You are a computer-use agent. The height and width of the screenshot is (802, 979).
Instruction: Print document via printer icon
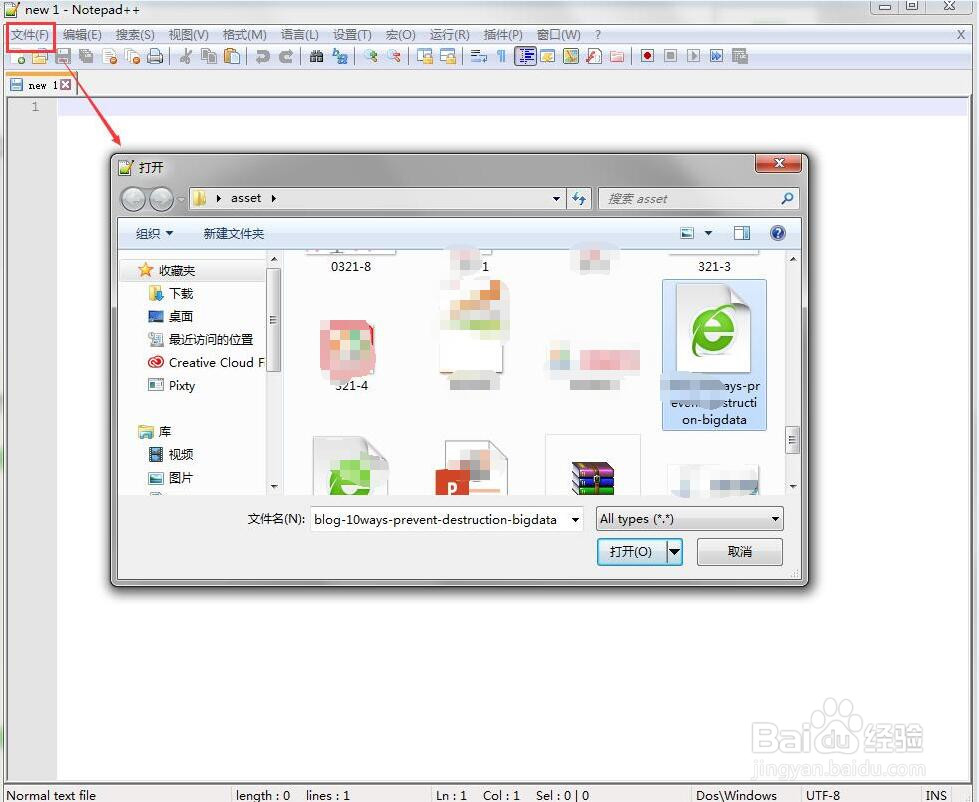click(157, 56)
